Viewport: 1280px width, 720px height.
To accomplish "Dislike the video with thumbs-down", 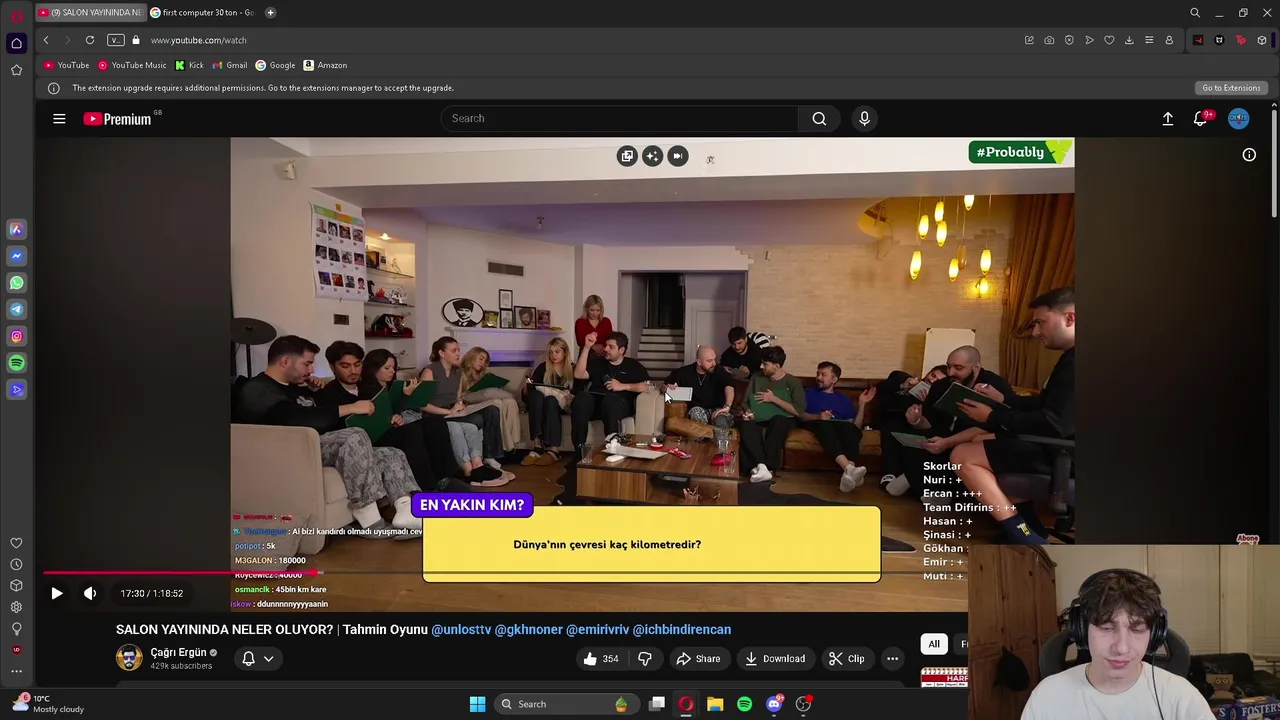I will tap(645, 659).
